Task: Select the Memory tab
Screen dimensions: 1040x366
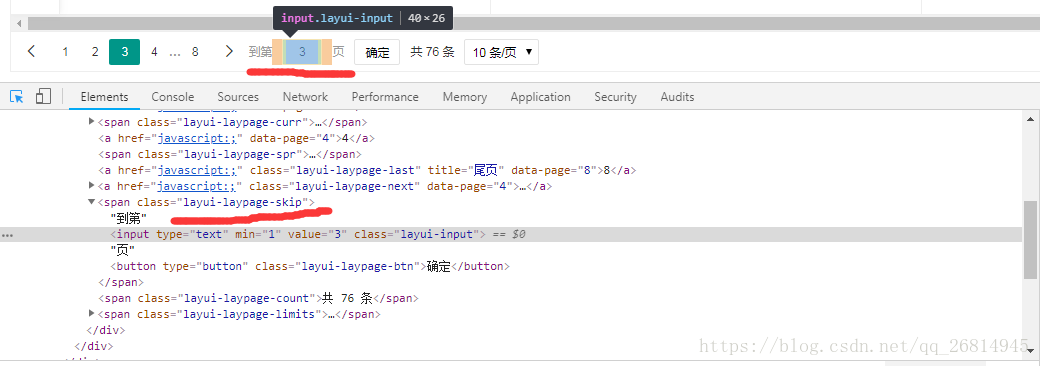Action: 464,97
